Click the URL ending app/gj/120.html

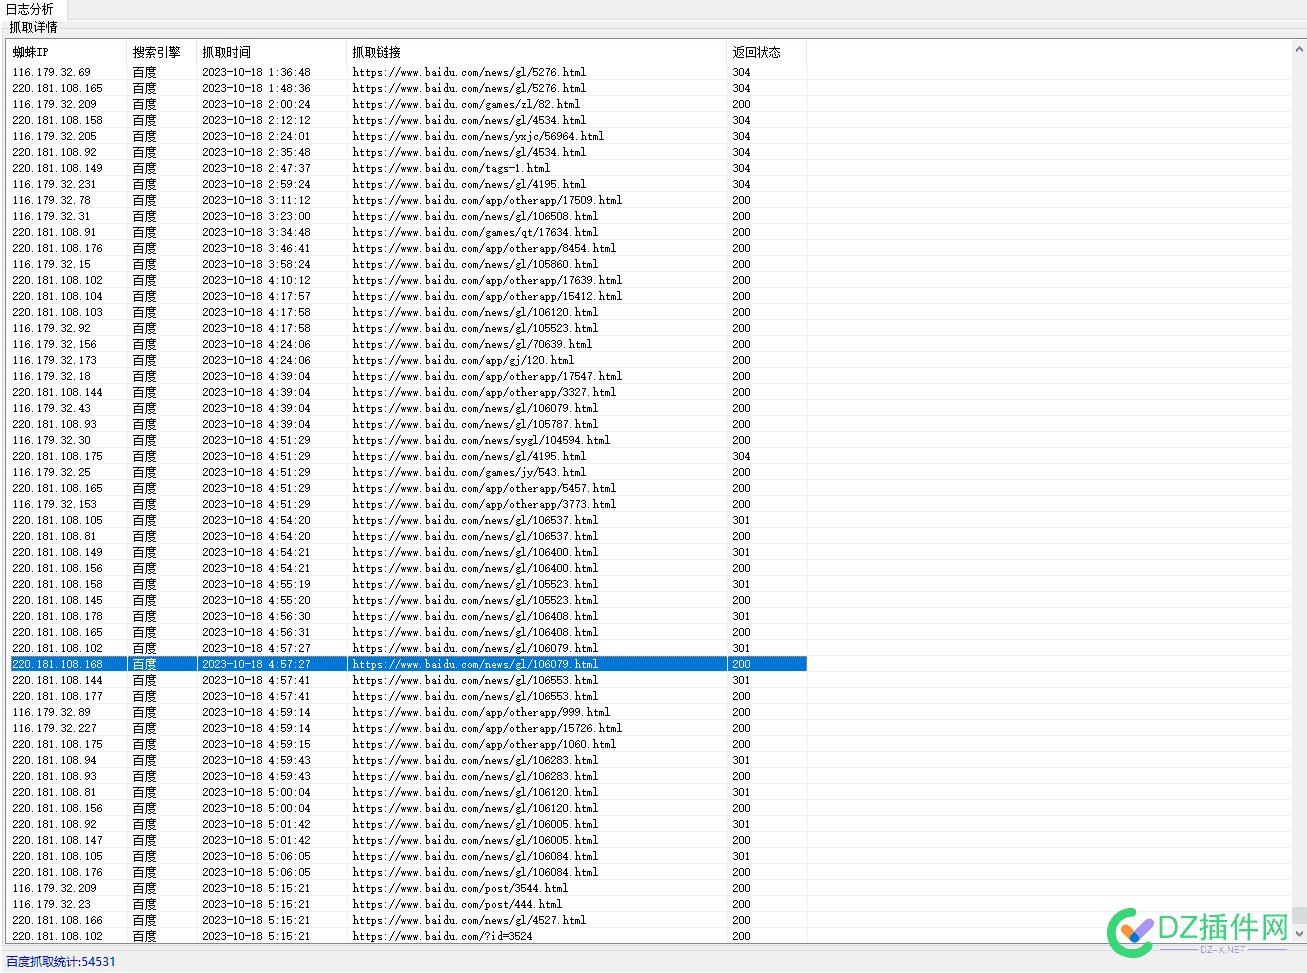click(463, 360)
